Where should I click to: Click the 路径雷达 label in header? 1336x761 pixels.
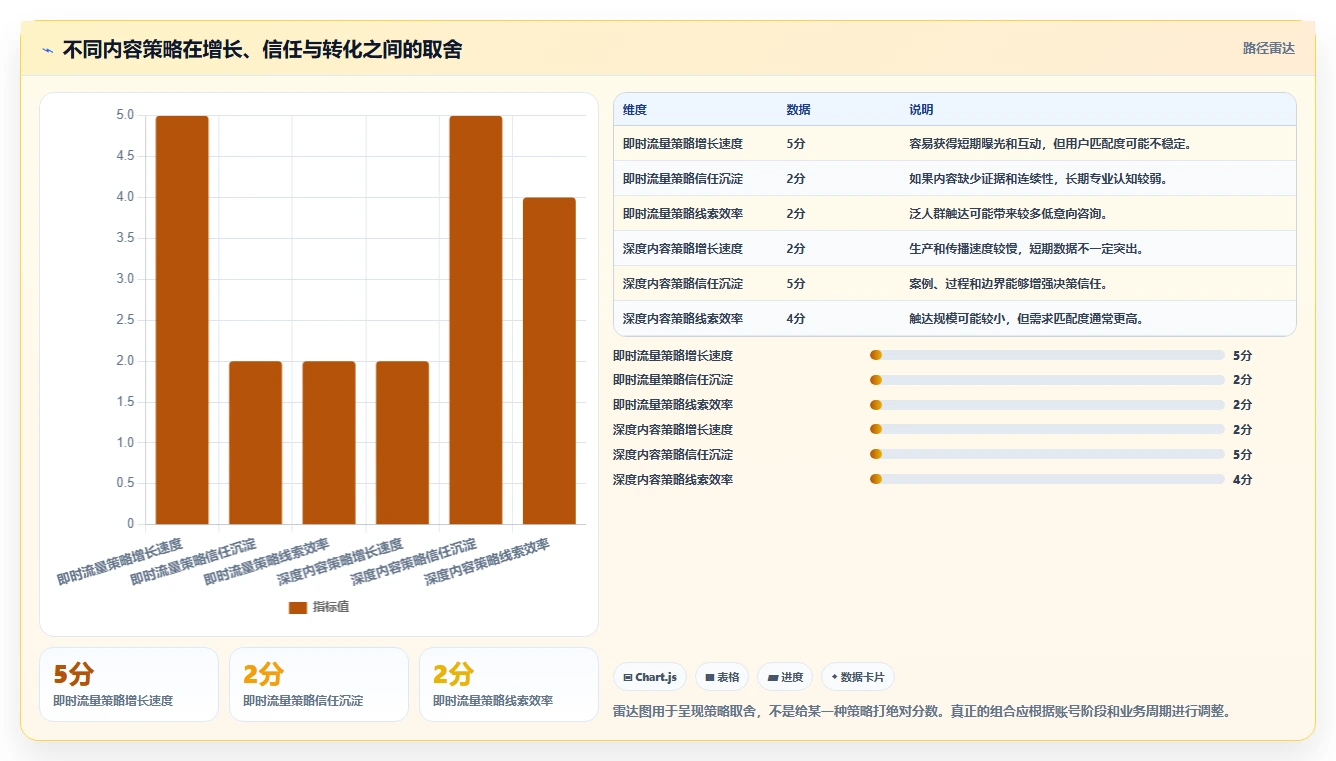[1268, 48]
